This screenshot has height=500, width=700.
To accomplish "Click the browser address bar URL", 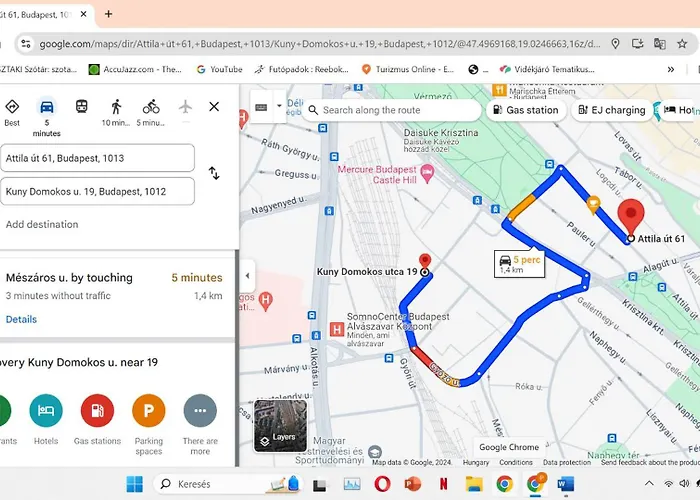I will click(320, 44).
